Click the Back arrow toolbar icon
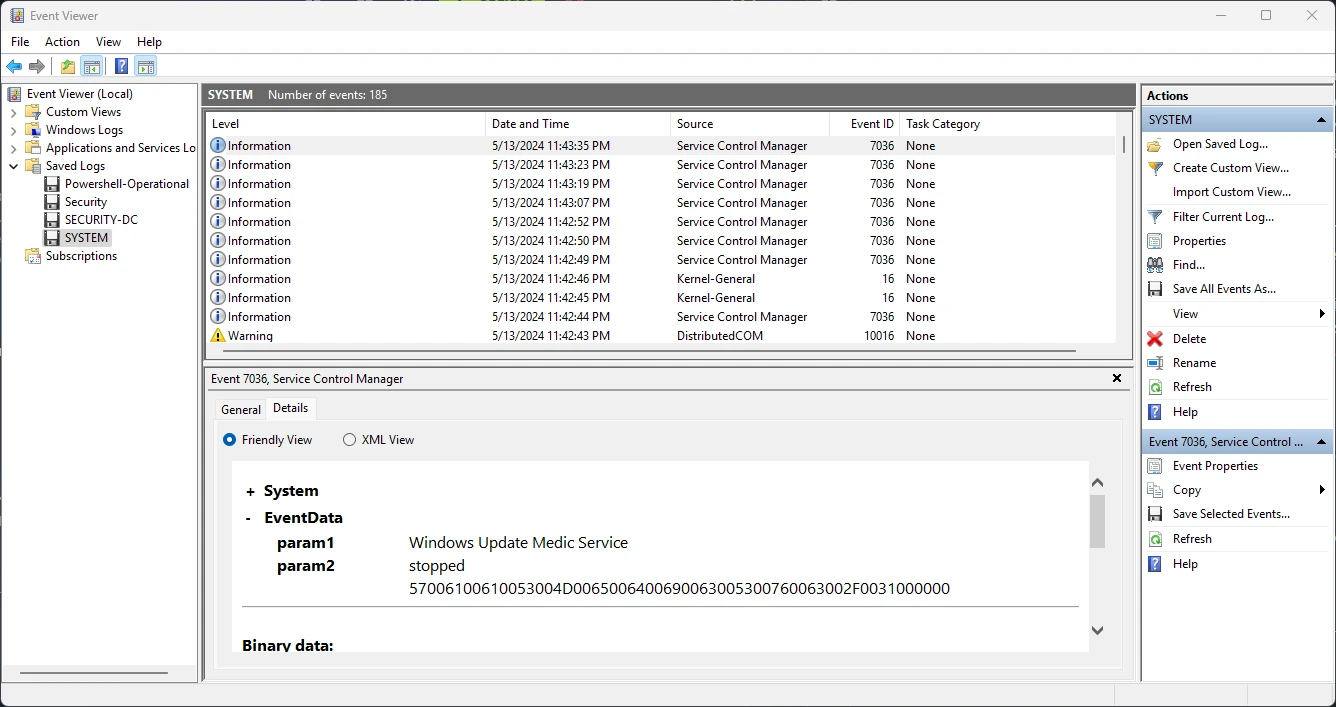This screenshot has height=707, width=1336. (x=14, y=67)
